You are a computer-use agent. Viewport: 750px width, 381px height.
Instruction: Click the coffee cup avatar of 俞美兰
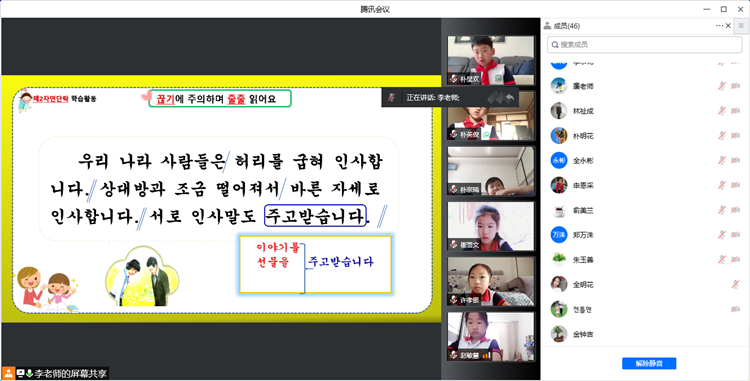tap(559, 210)
